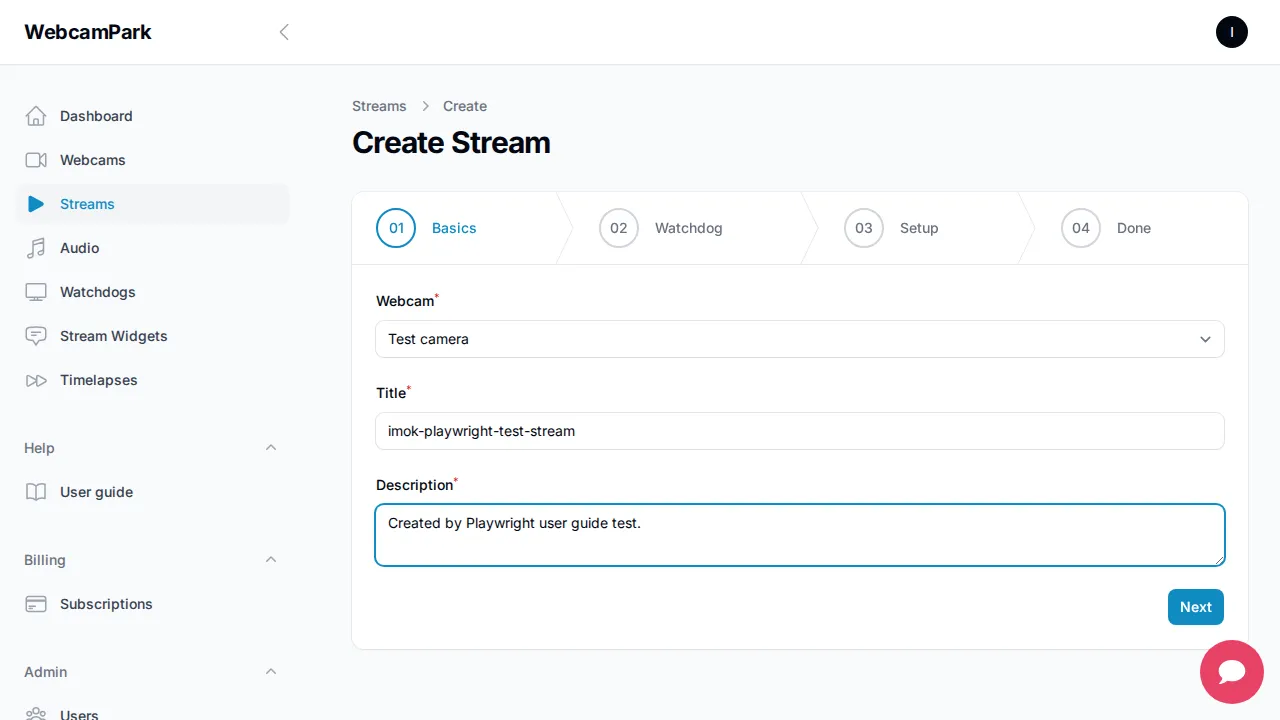1280x720 pixels.
Task: Collapse the Admin section
Action: click(271, 671)
